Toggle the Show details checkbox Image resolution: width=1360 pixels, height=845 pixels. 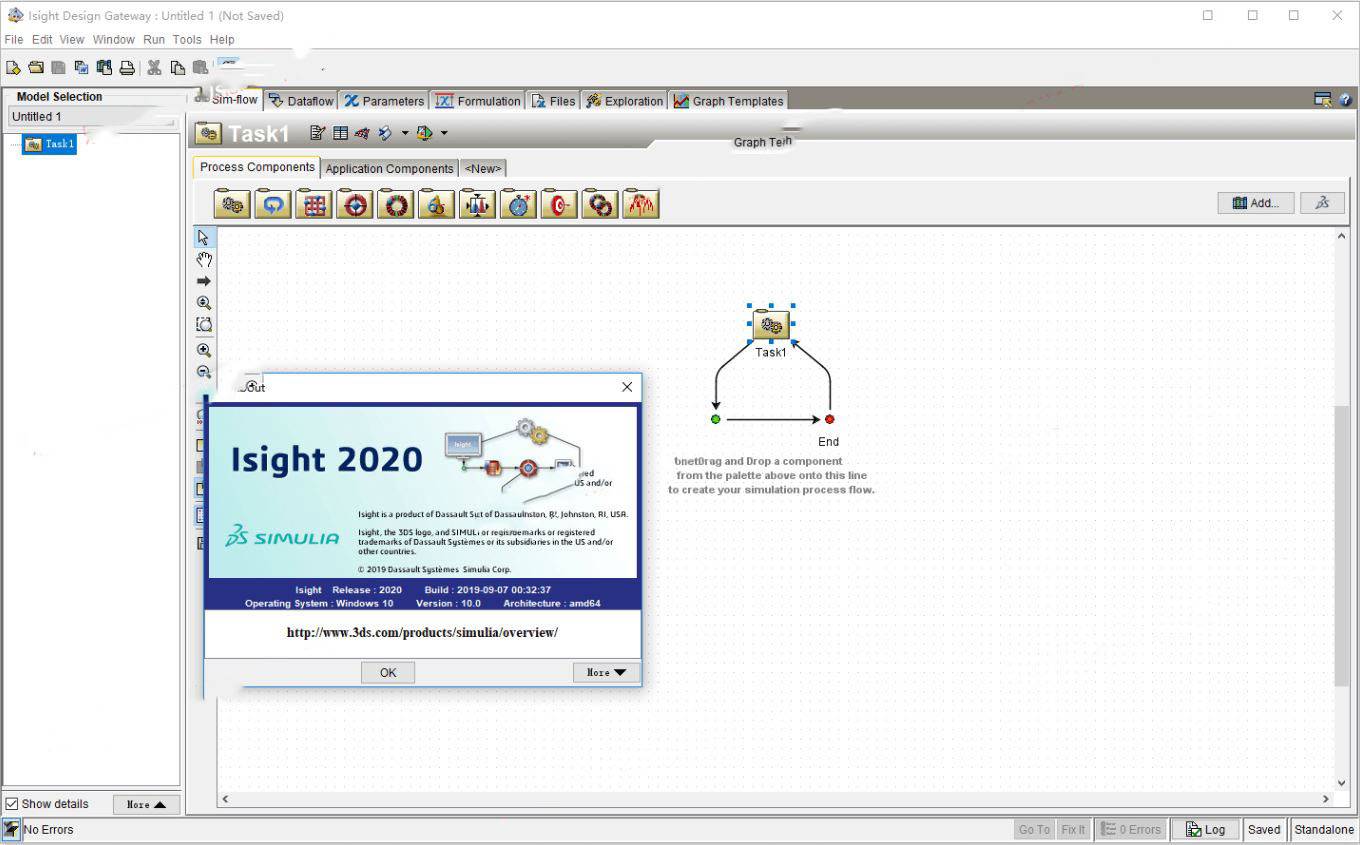pyautogui.click(x=12, y=804)
